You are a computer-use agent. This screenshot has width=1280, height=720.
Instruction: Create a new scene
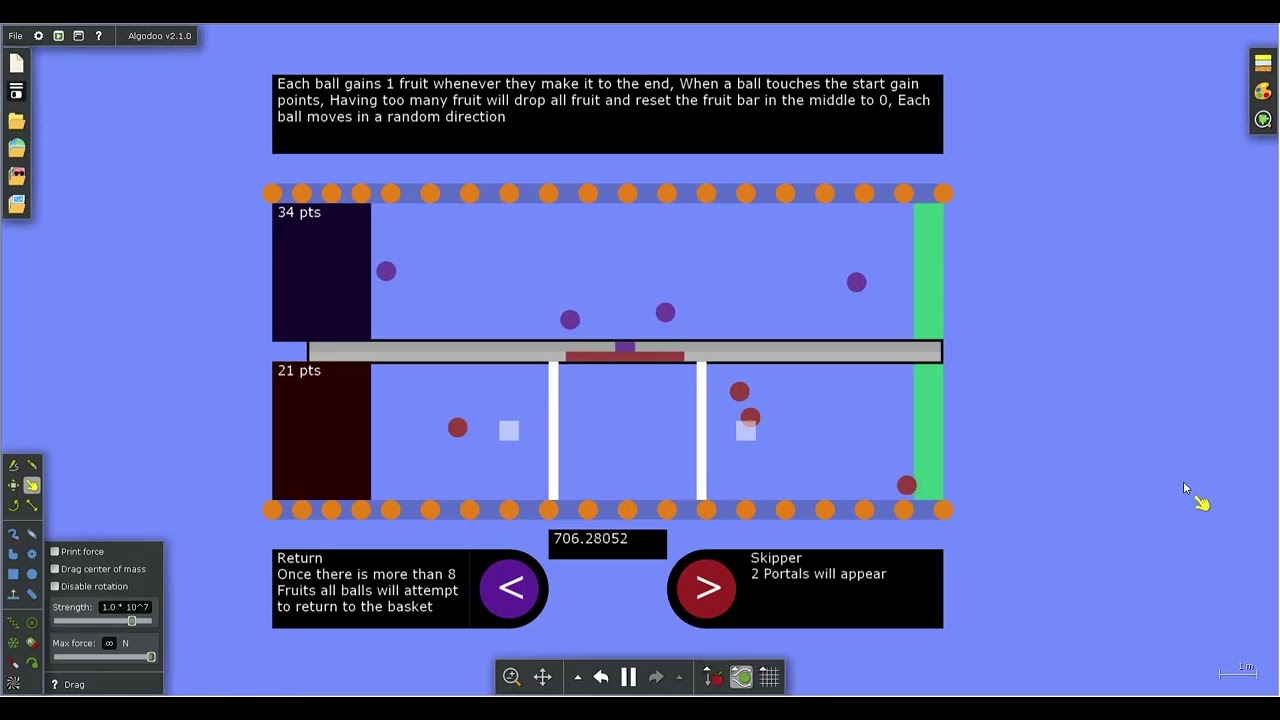(16, 63)
